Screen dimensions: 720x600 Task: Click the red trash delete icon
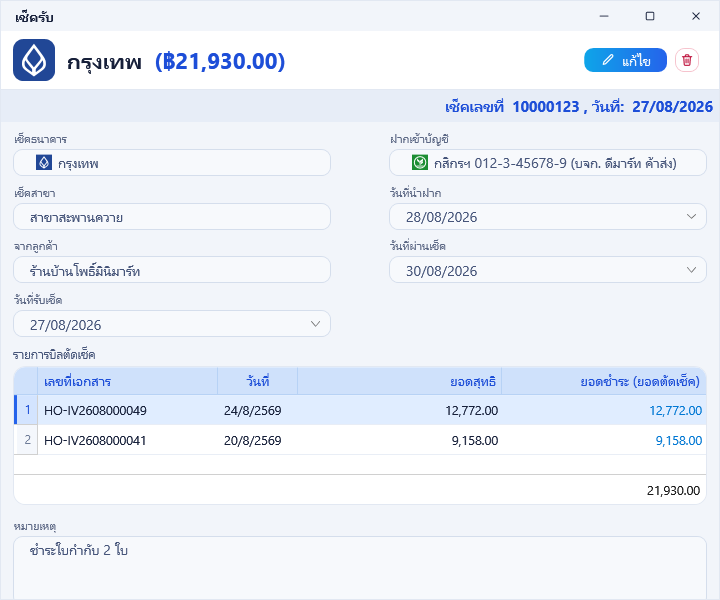pyautogui.click(x=687, y=60)
